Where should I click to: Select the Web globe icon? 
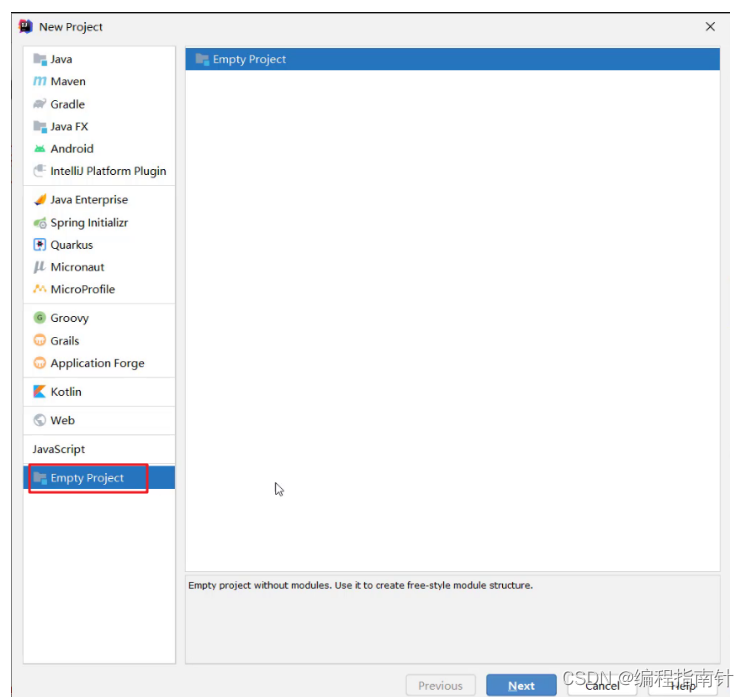40,420
